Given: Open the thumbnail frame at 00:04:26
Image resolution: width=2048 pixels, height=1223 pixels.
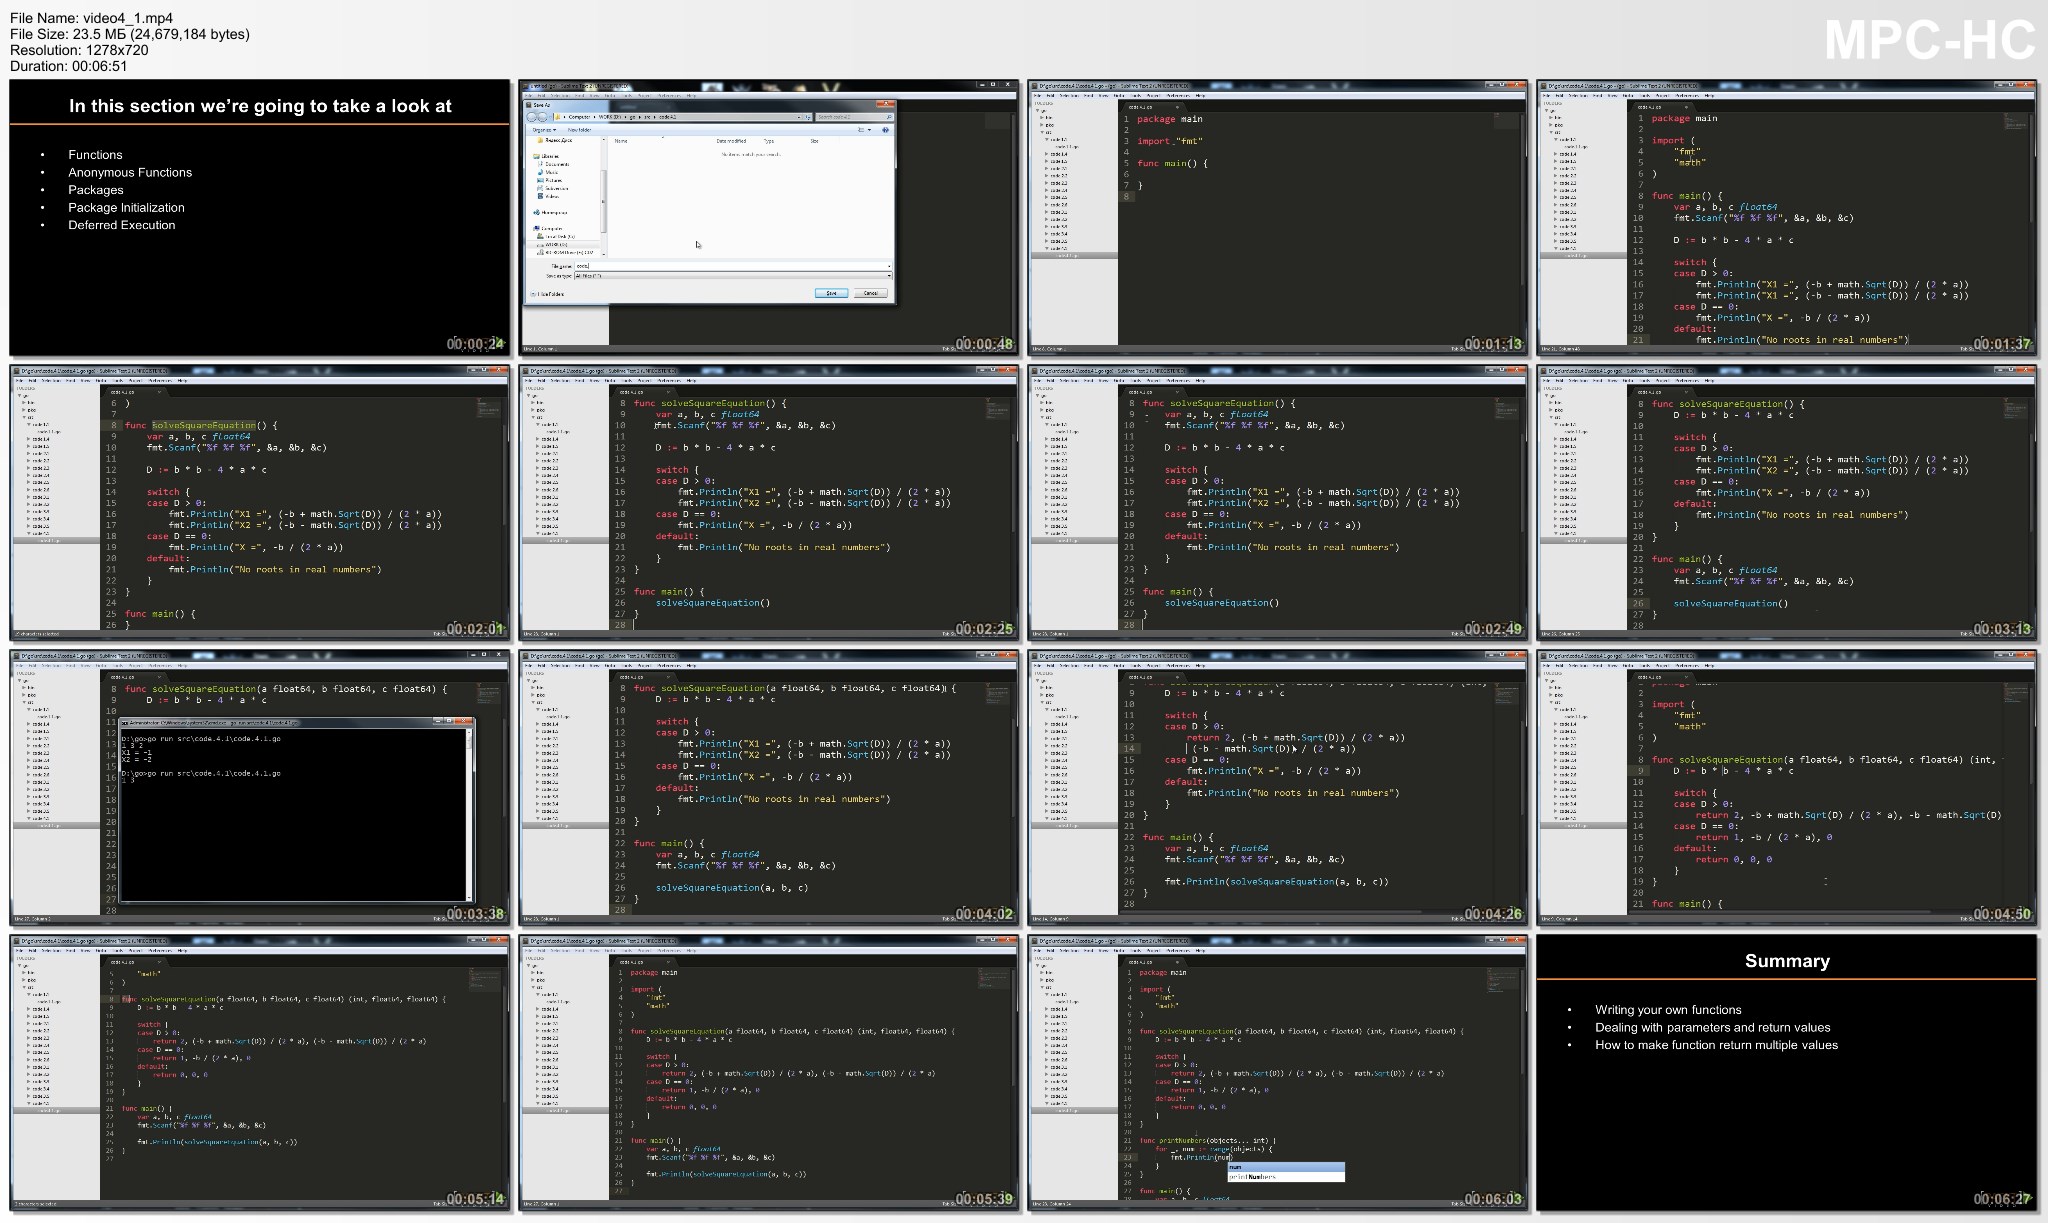Looking at the screenshot, I should 1277,787.
